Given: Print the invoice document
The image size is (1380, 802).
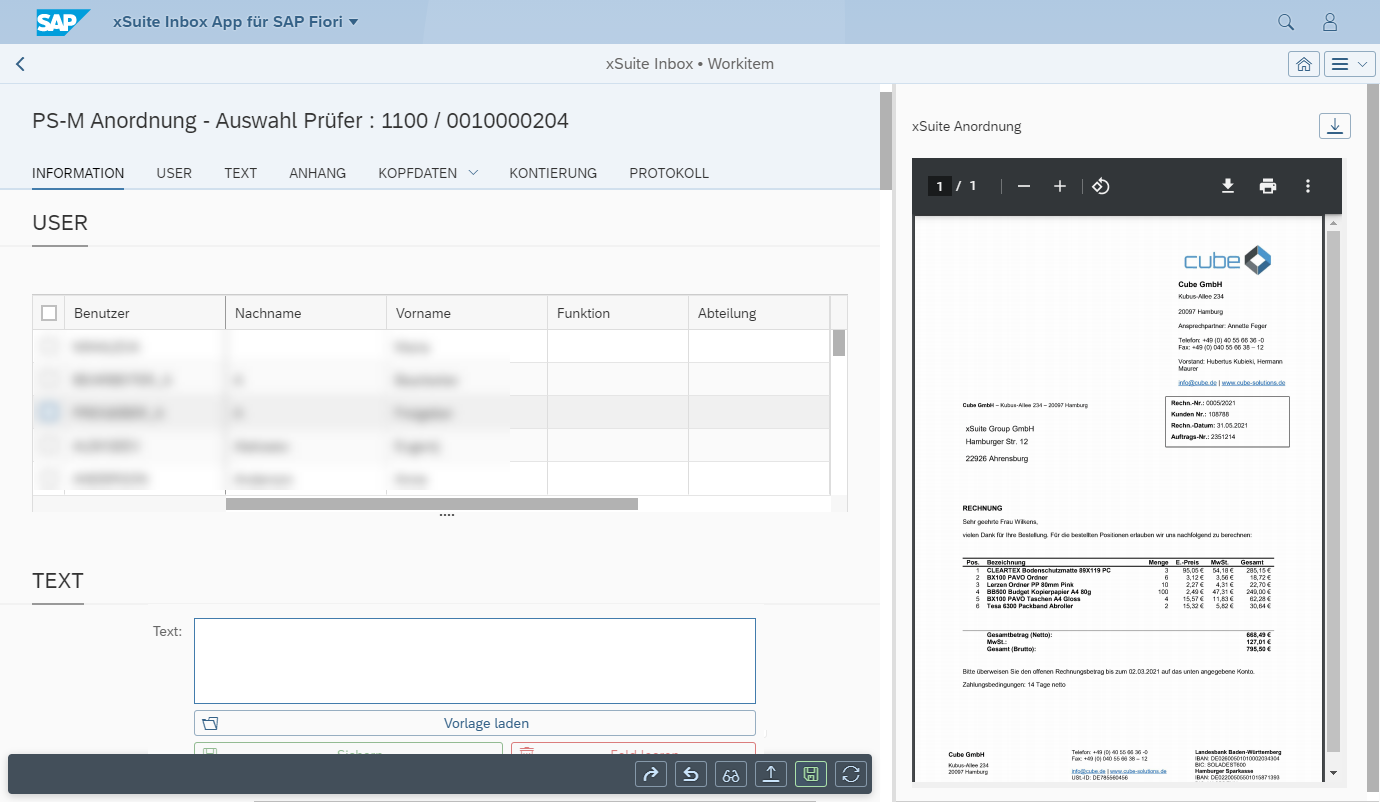Looking at the screenshot, I should coord(1267,186).
